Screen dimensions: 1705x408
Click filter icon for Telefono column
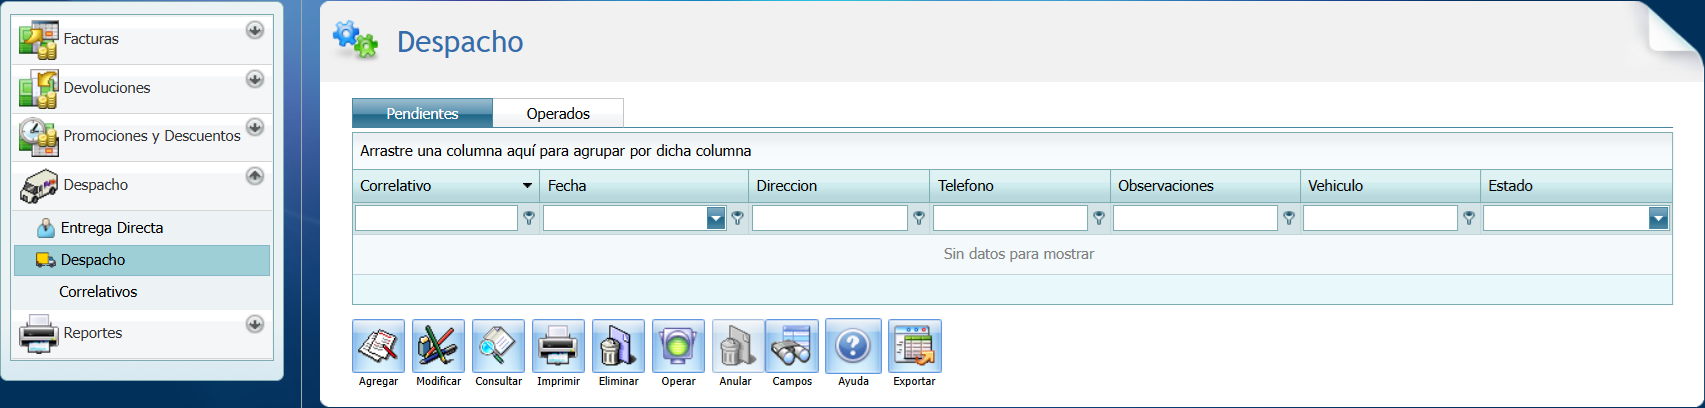point(1099,218)
